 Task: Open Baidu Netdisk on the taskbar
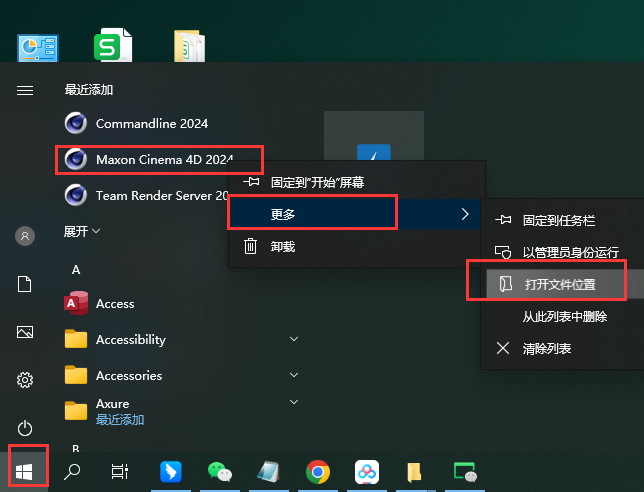coord(367,472)
